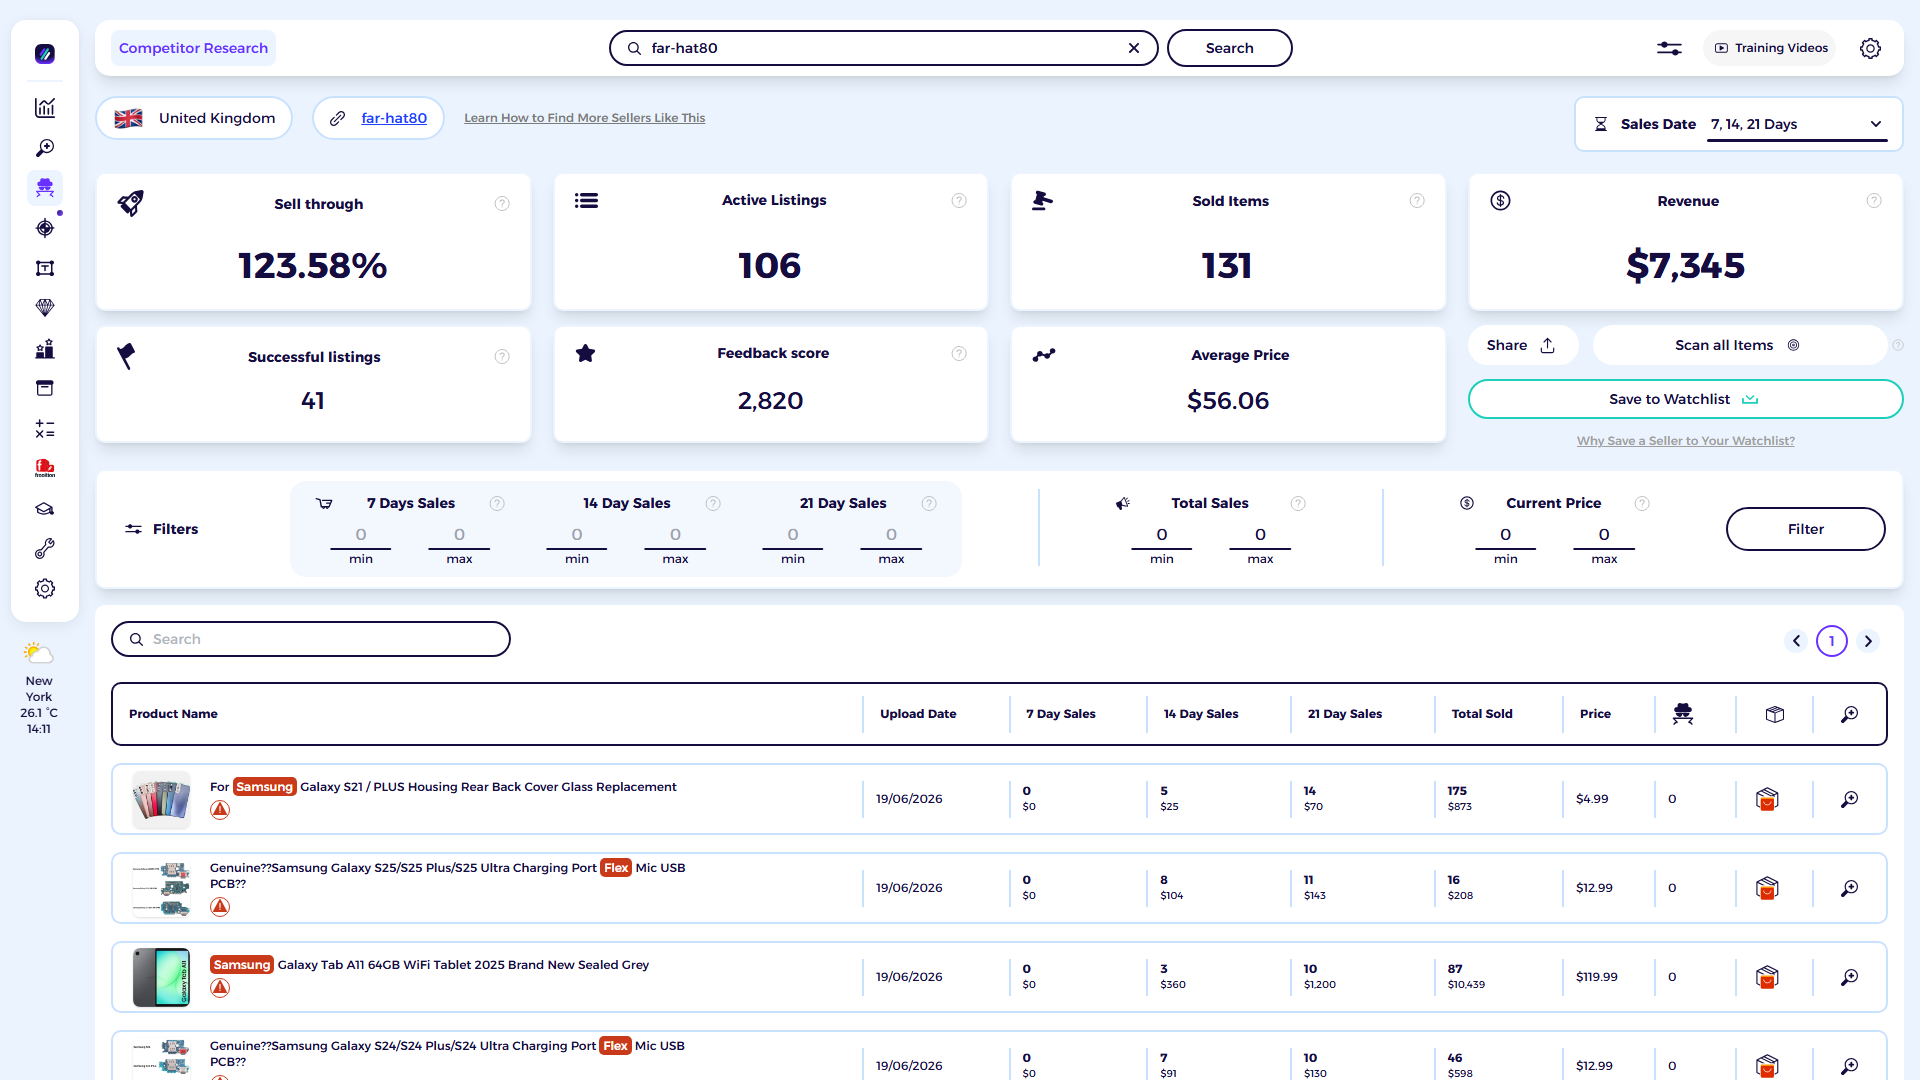Click 21 Day Sales min field
The image size is (1920, 1080).
pyautogui.click(x=793, y=535)
